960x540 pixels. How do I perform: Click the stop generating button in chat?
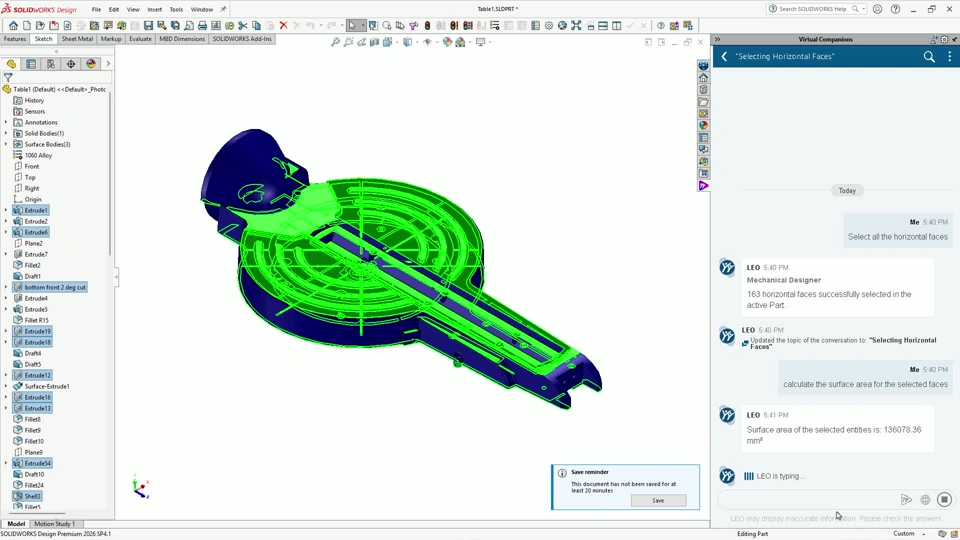(x=944, y=500)
